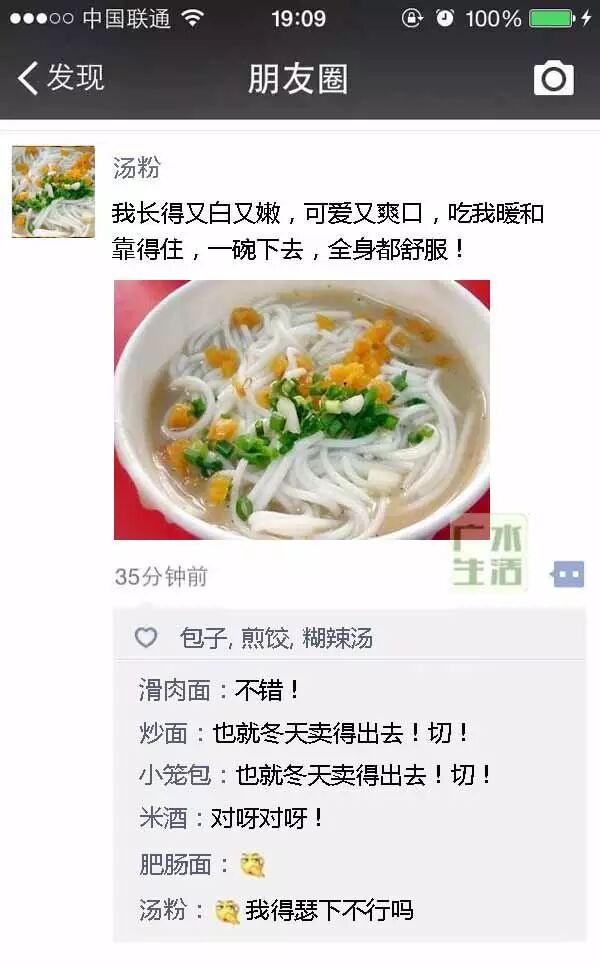Open the 糊辣汤 profile from the likes list
The height and width of the screenshot is (968, 600).
point(338,638)
